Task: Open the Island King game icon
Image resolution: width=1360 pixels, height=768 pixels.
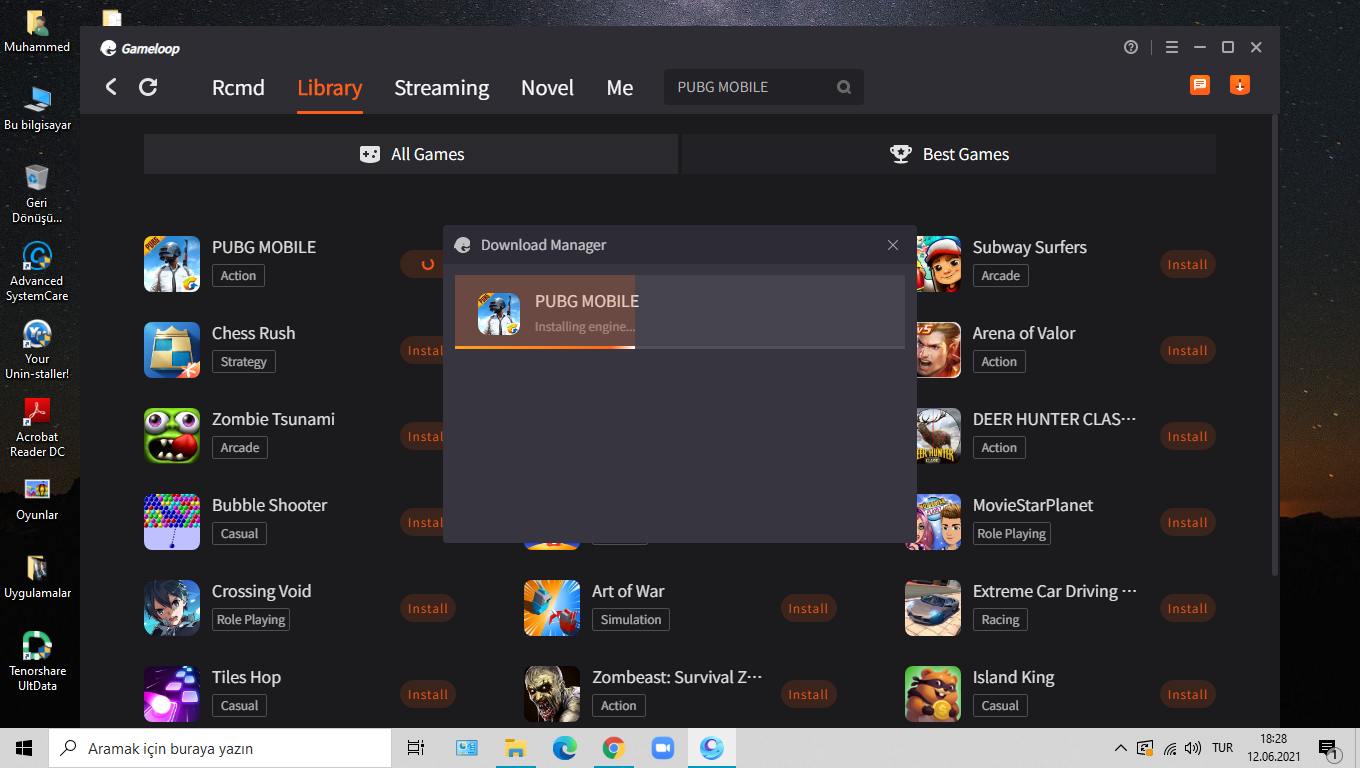Action: pos(933,694)
